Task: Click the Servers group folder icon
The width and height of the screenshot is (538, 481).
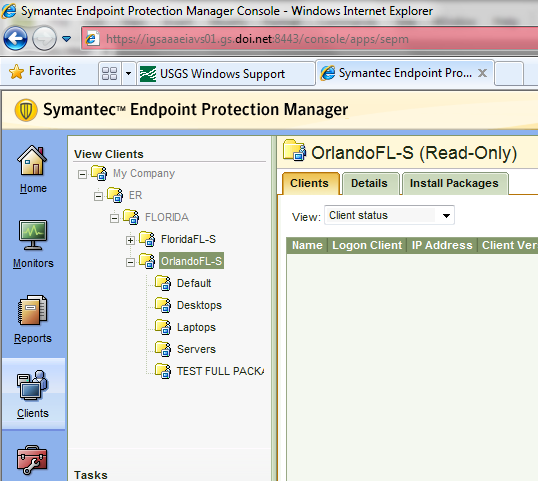Action: pyautogui.click(x=163, y=349)
